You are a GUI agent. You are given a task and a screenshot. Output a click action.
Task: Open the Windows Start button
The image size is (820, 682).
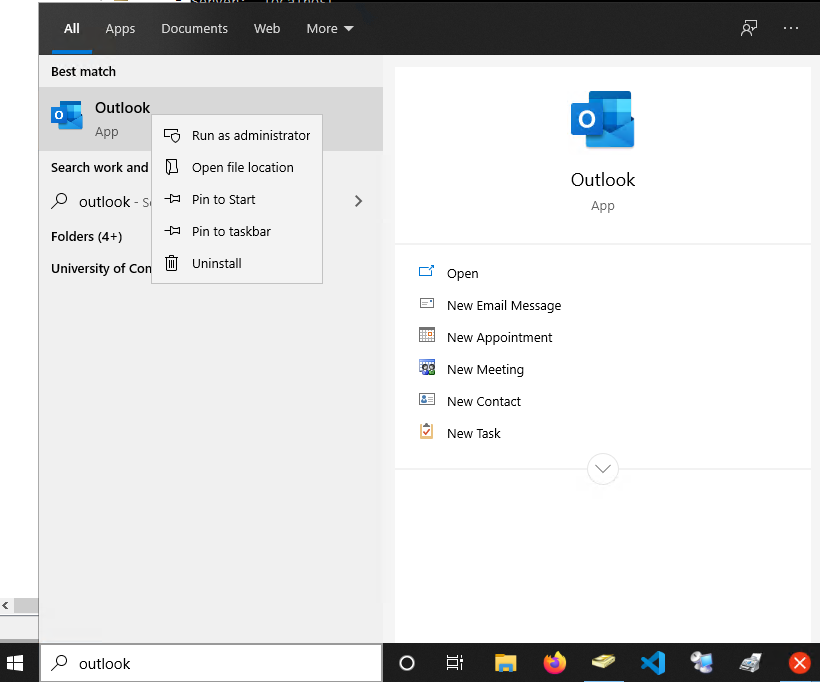(x=15, y=663)
